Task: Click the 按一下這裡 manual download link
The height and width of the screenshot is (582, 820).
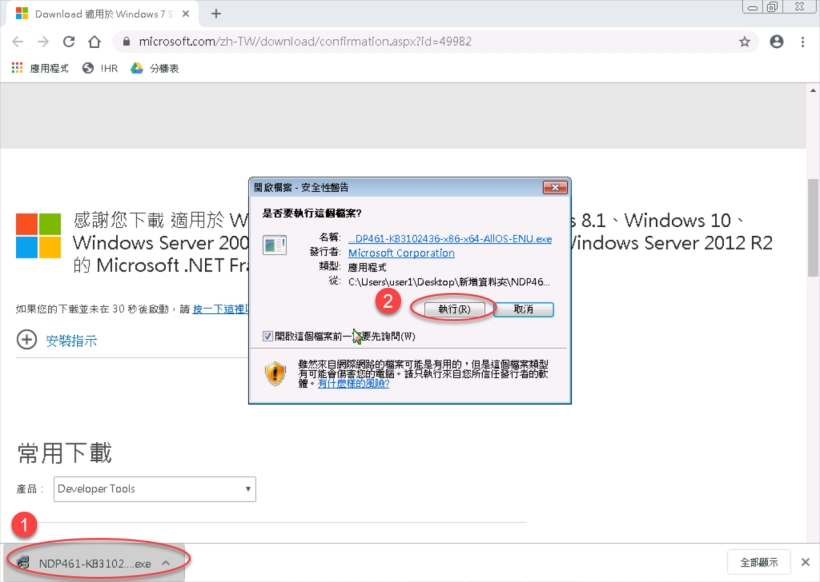Action: click(x=220, y=309)
